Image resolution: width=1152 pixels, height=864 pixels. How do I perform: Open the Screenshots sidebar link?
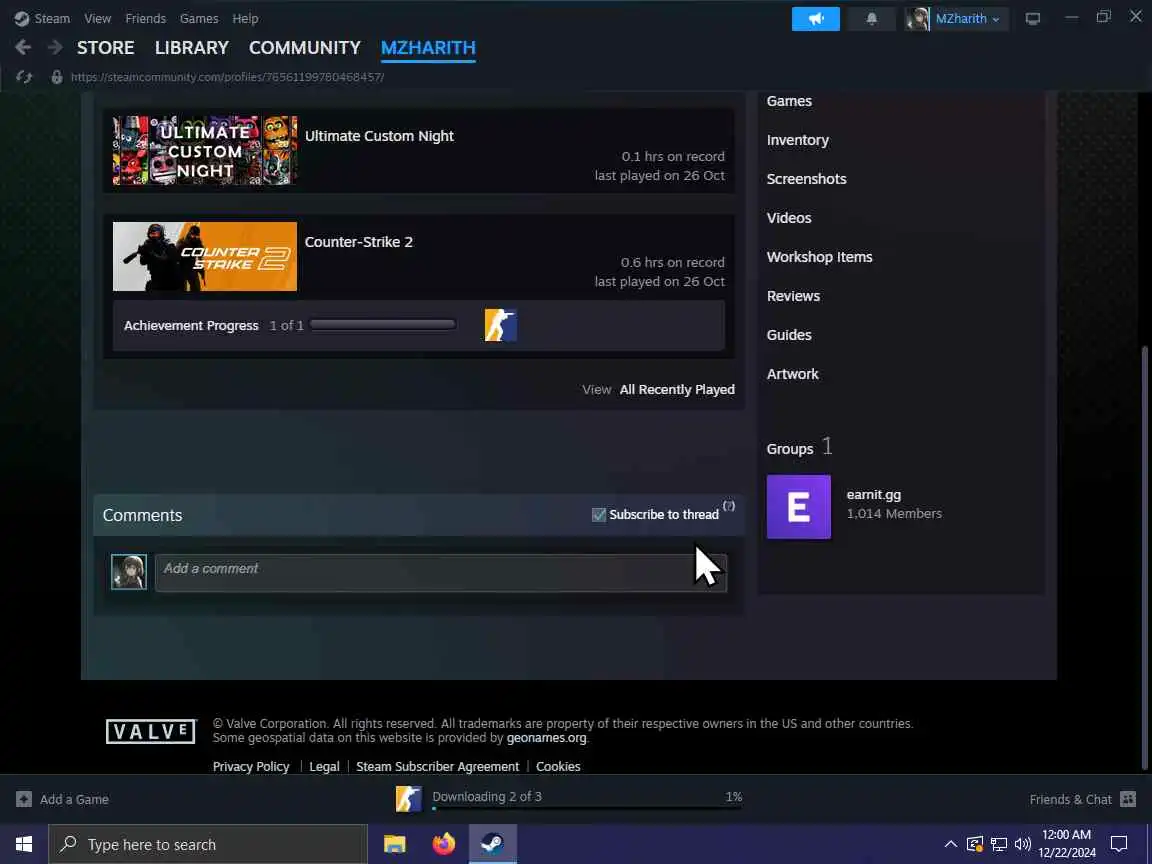(x=807, y=179)
